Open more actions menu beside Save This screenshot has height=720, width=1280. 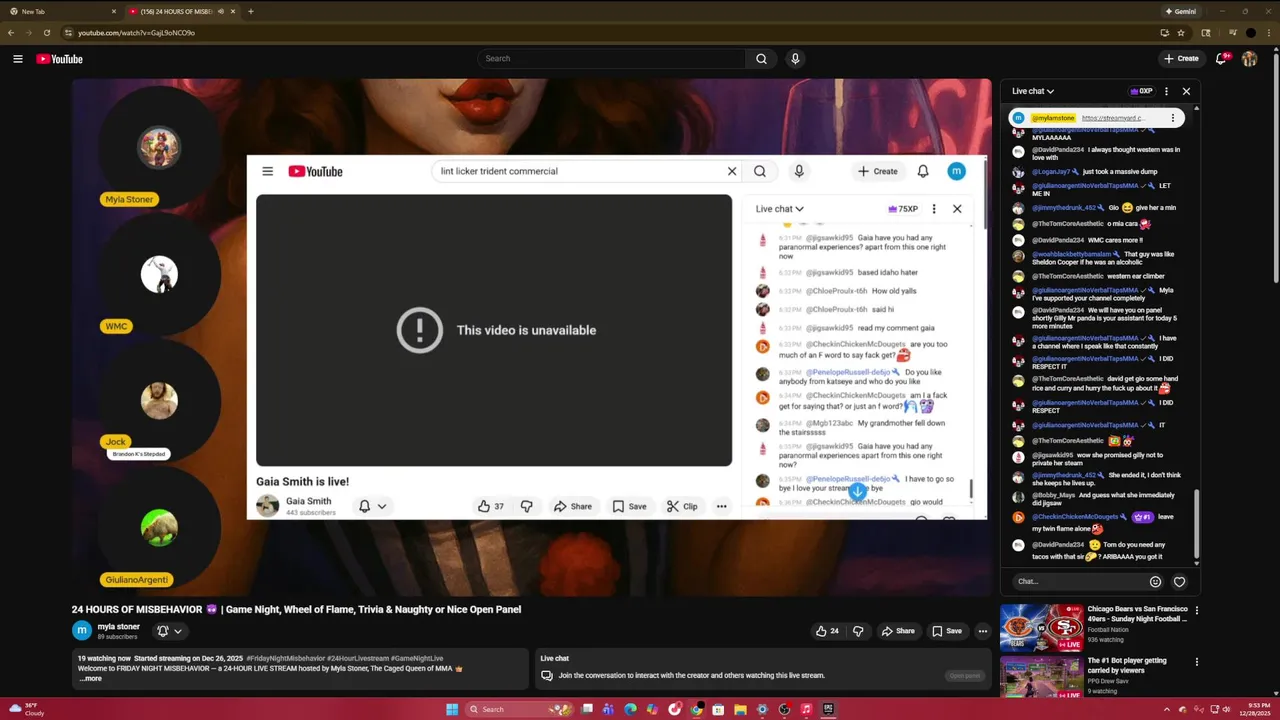coord(982,631)
